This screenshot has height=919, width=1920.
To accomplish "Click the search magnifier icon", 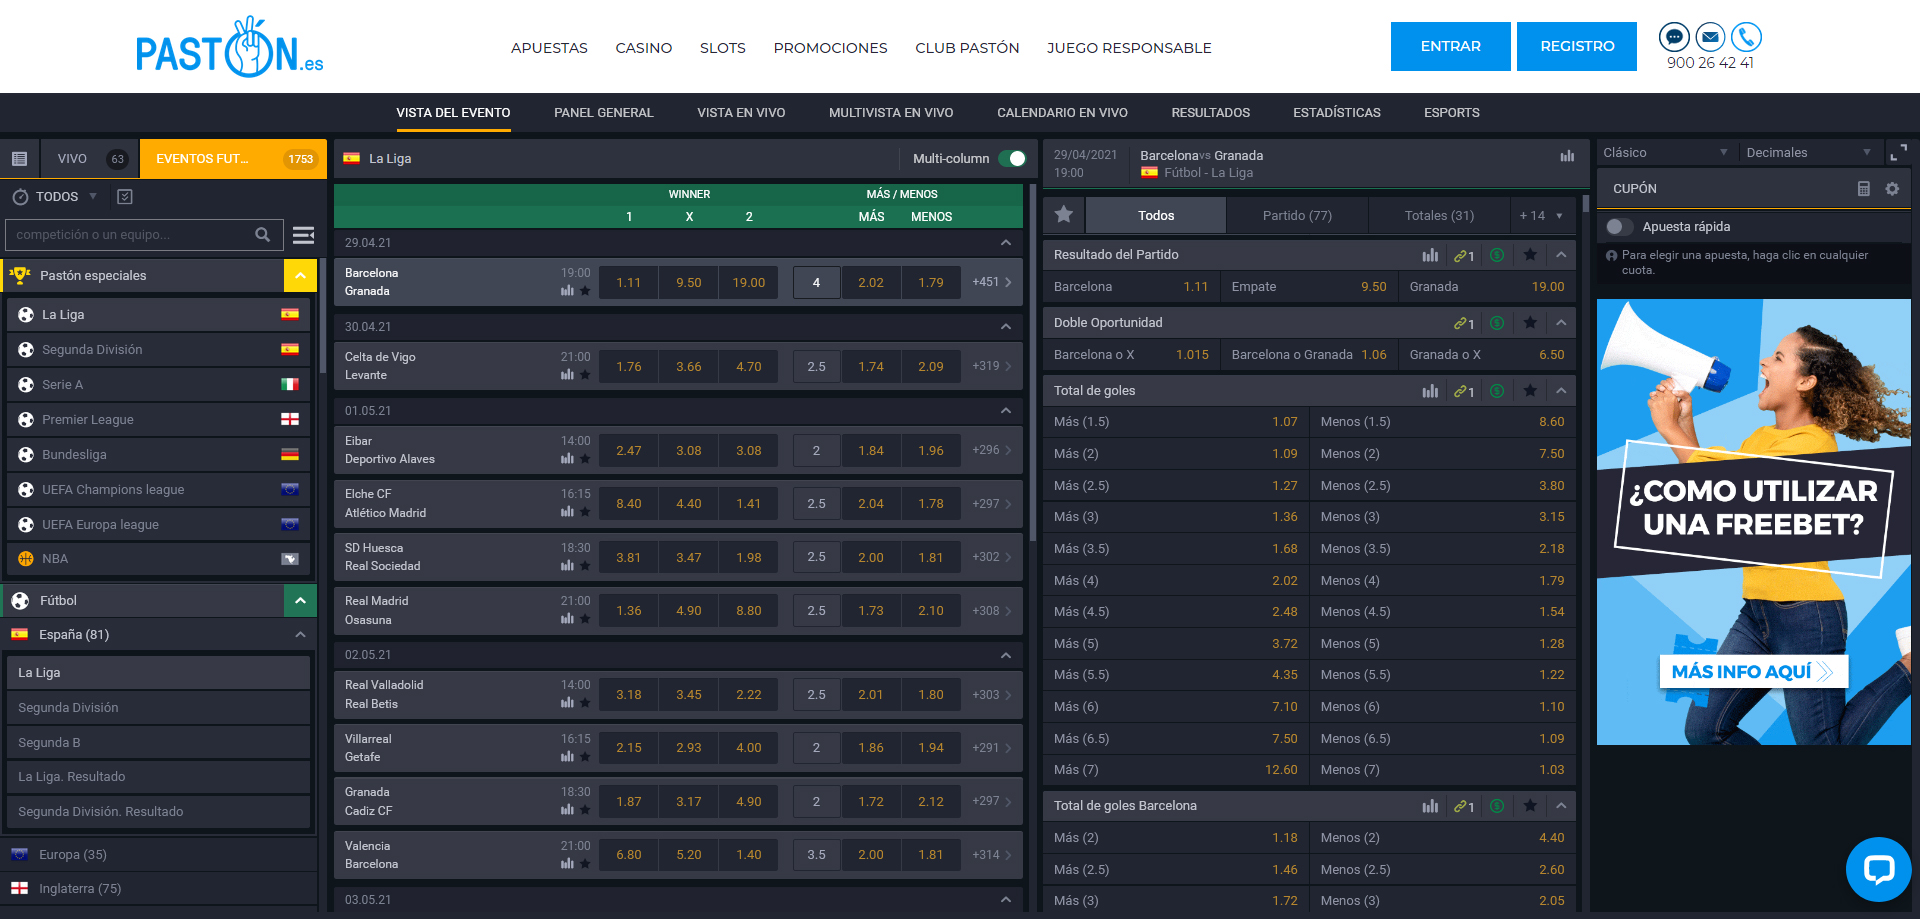I will tap(263, 235).
